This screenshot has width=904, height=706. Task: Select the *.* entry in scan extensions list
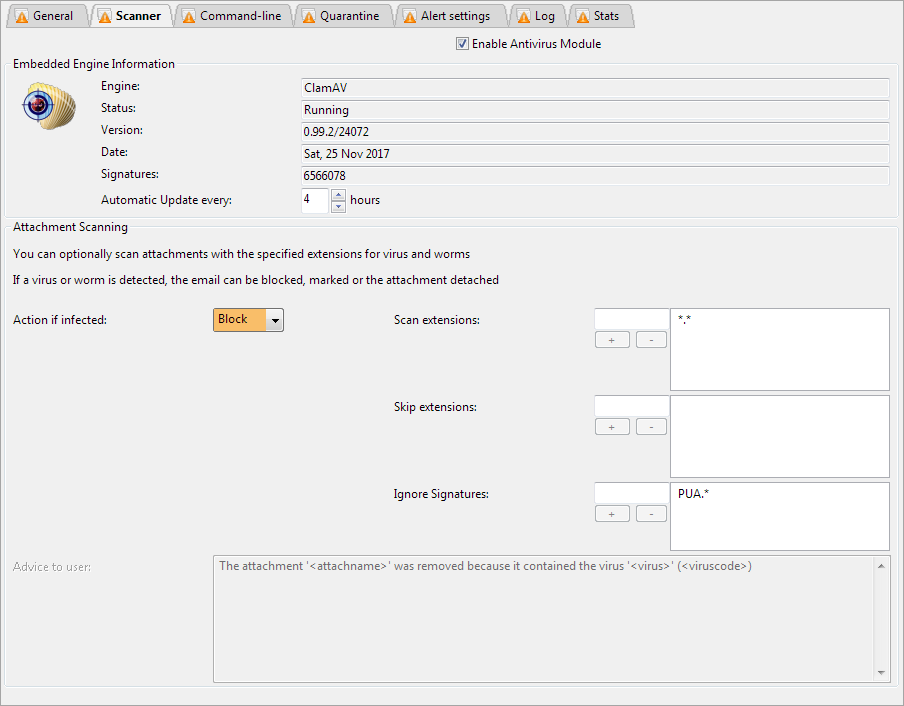686,320
